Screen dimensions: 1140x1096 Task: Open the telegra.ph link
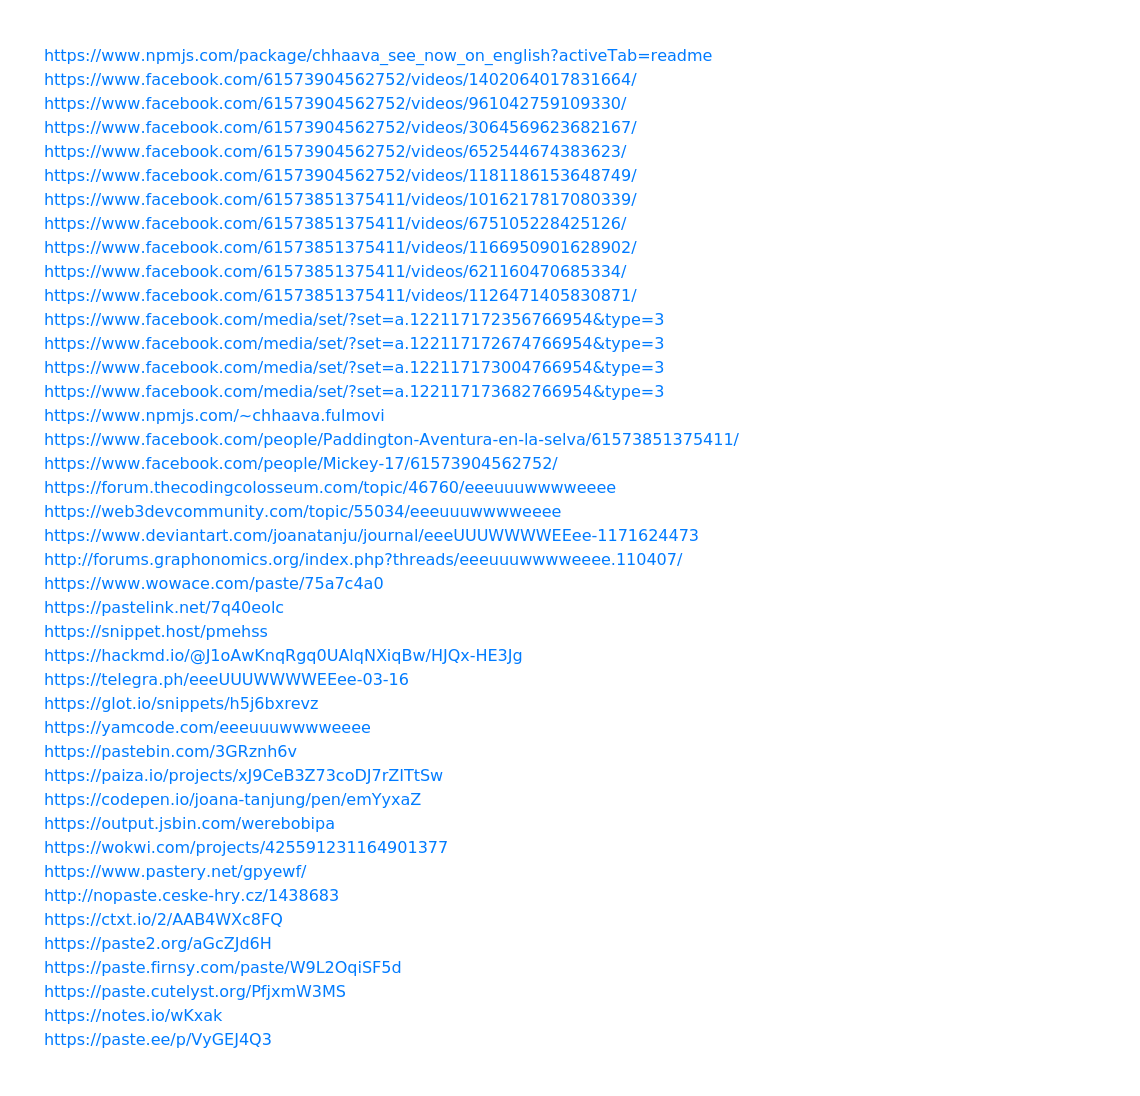coord(227,680)
